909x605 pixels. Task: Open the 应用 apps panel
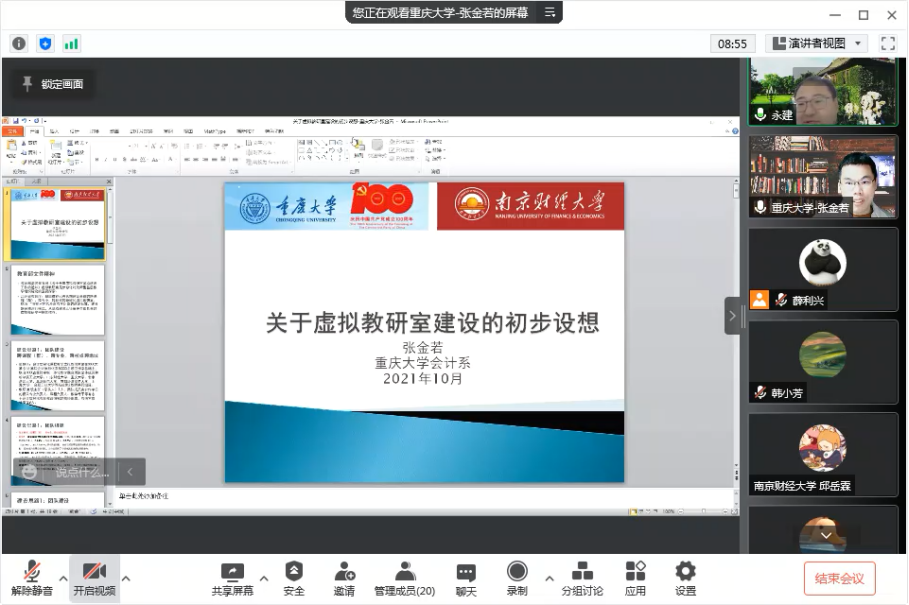(x=635, y=578)
